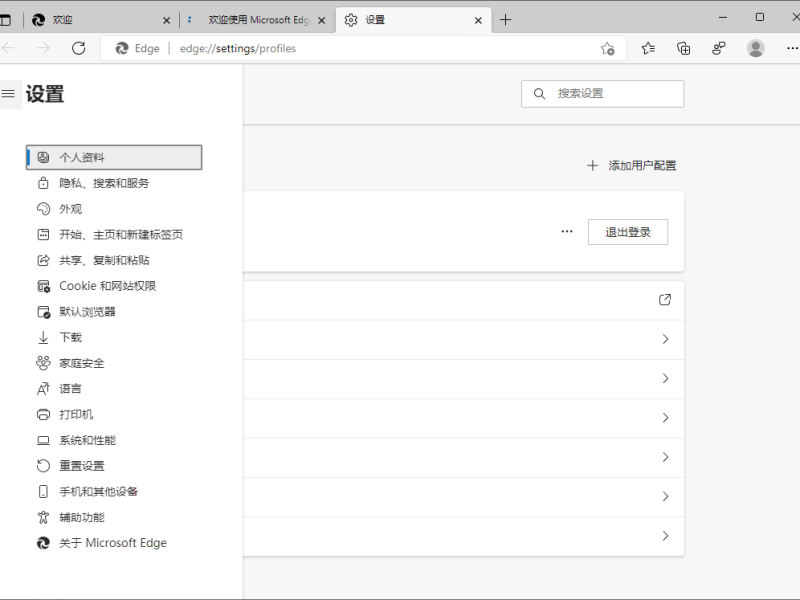800x600 pixels.
Task: Open the tab actions menu icon
Action: coord(5,20)
